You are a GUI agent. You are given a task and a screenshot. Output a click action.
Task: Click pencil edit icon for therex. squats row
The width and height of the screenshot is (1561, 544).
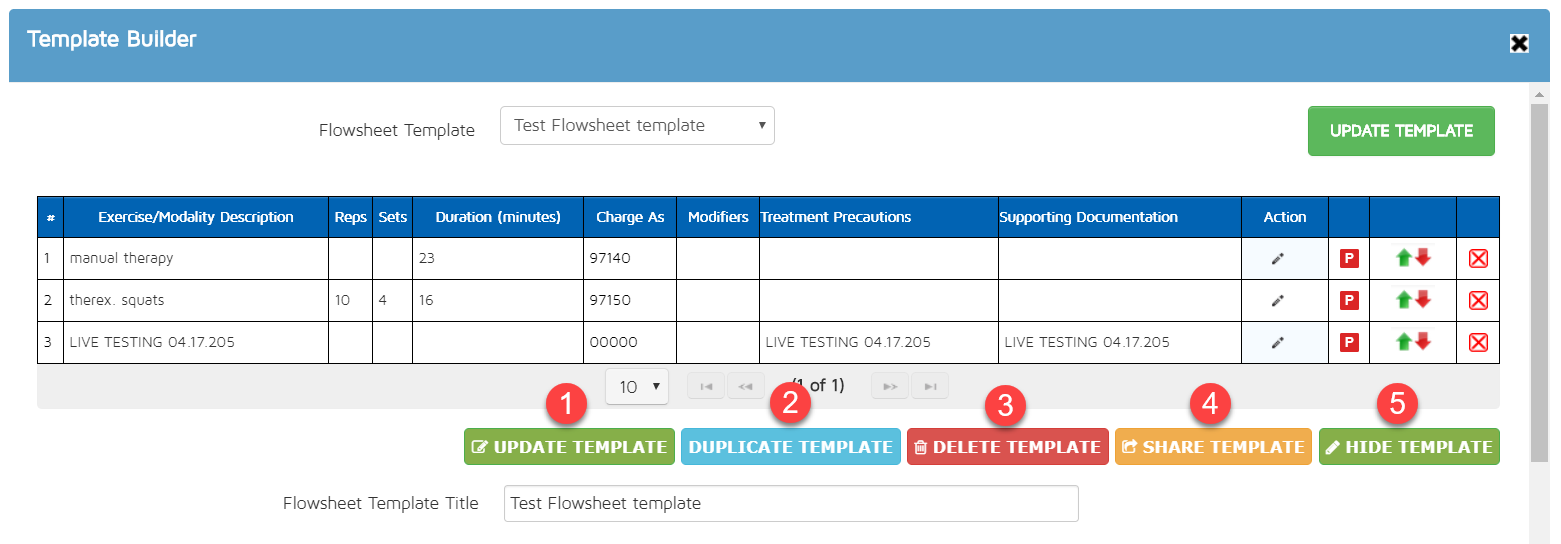tap(1277, 300)
